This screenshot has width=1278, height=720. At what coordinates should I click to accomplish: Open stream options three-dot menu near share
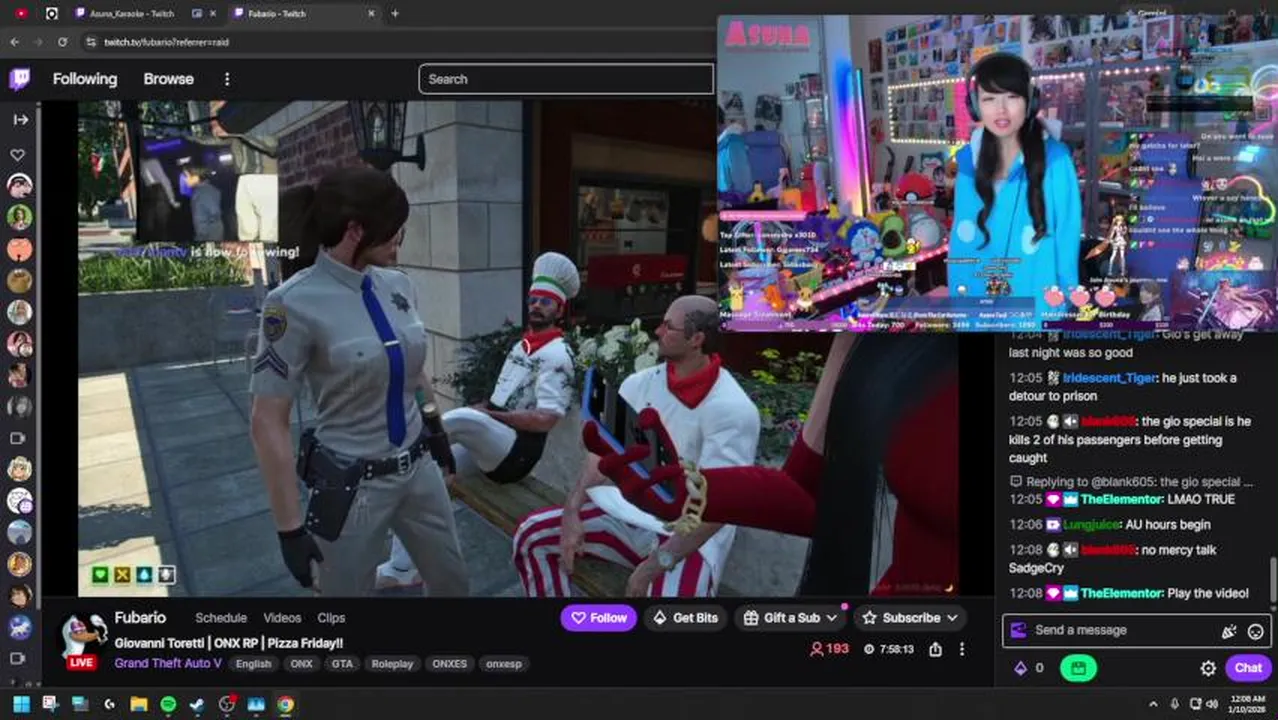point(962,649)
